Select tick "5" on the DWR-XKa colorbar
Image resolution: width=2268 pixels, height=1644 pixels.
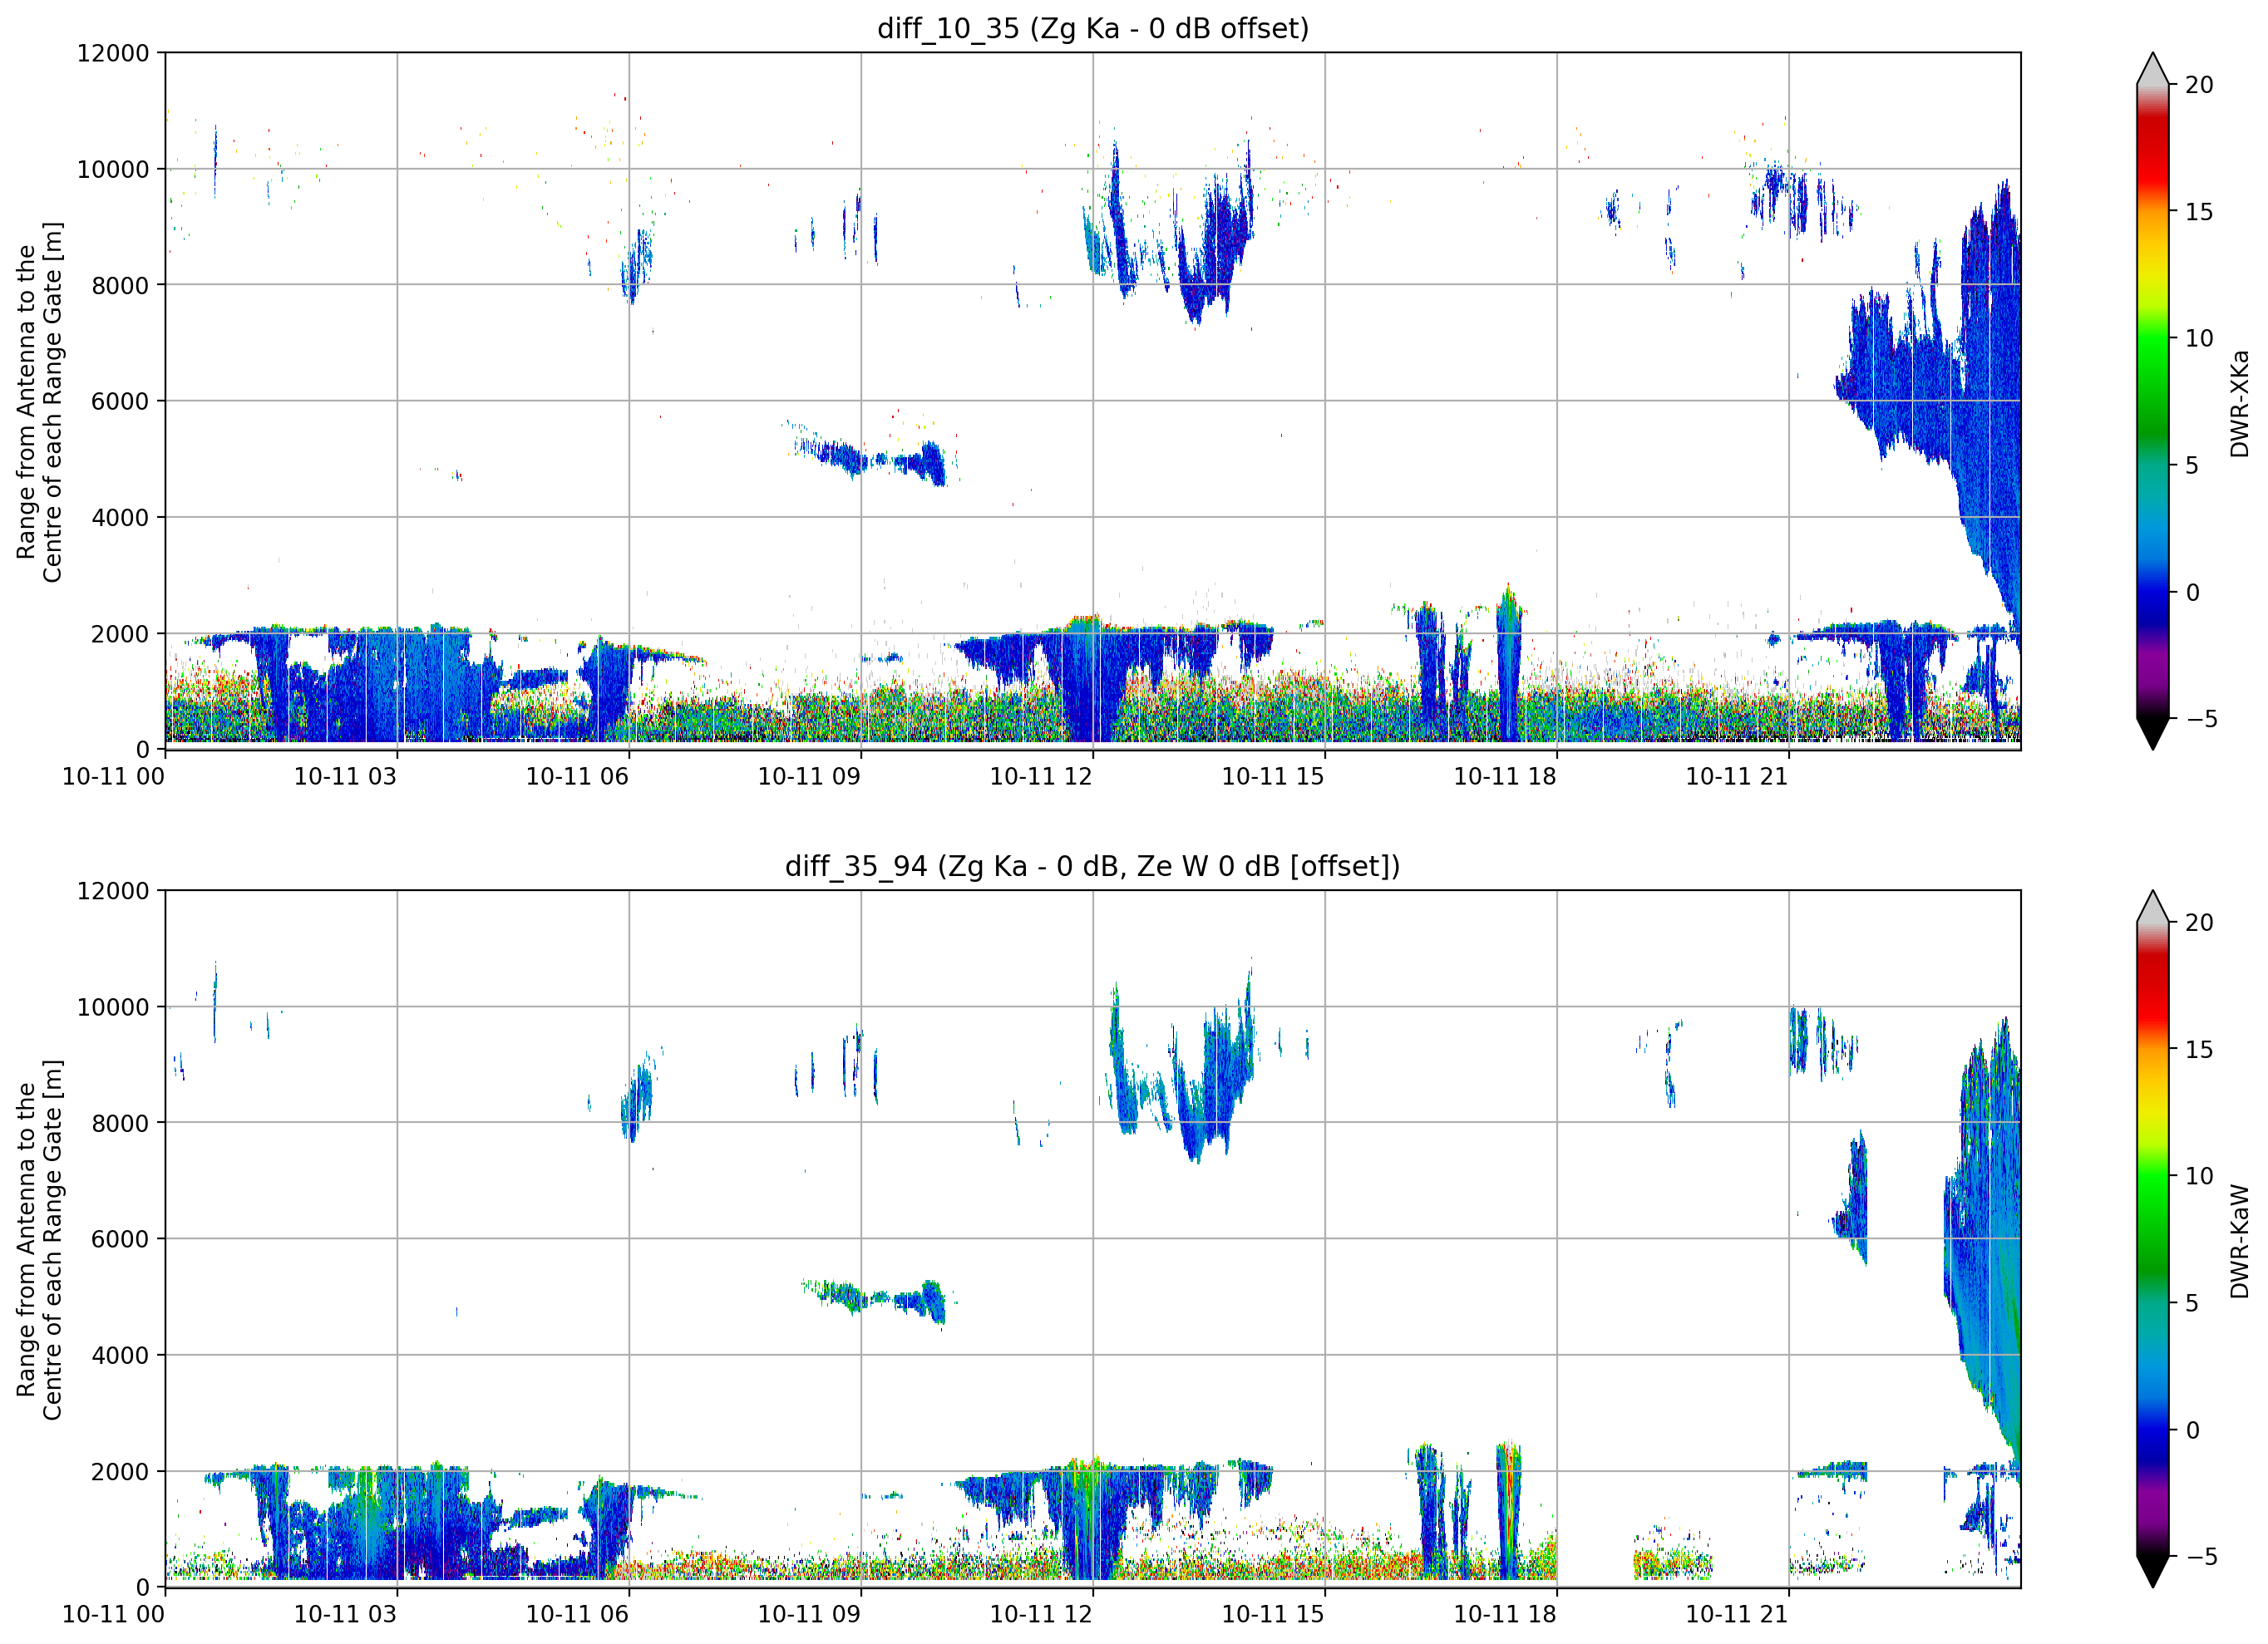pos(2192,465)
